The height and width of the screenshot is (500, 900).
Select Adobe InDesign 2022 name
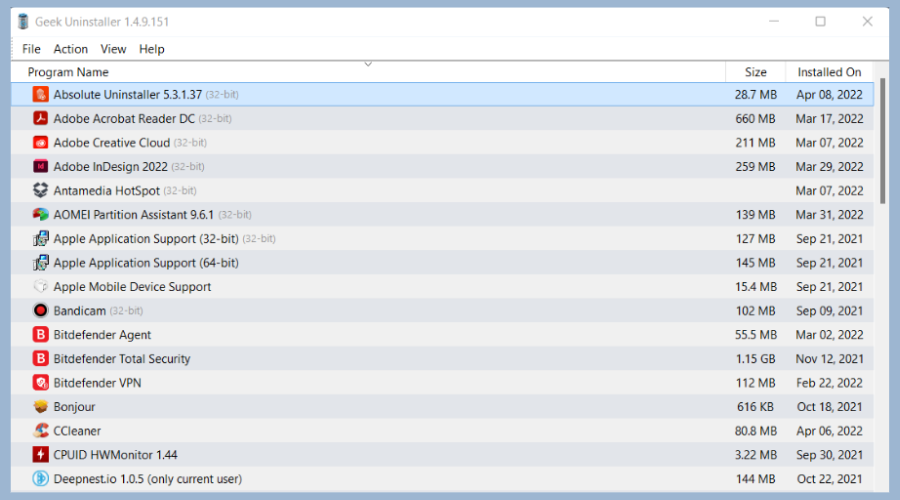coord(111,167)
